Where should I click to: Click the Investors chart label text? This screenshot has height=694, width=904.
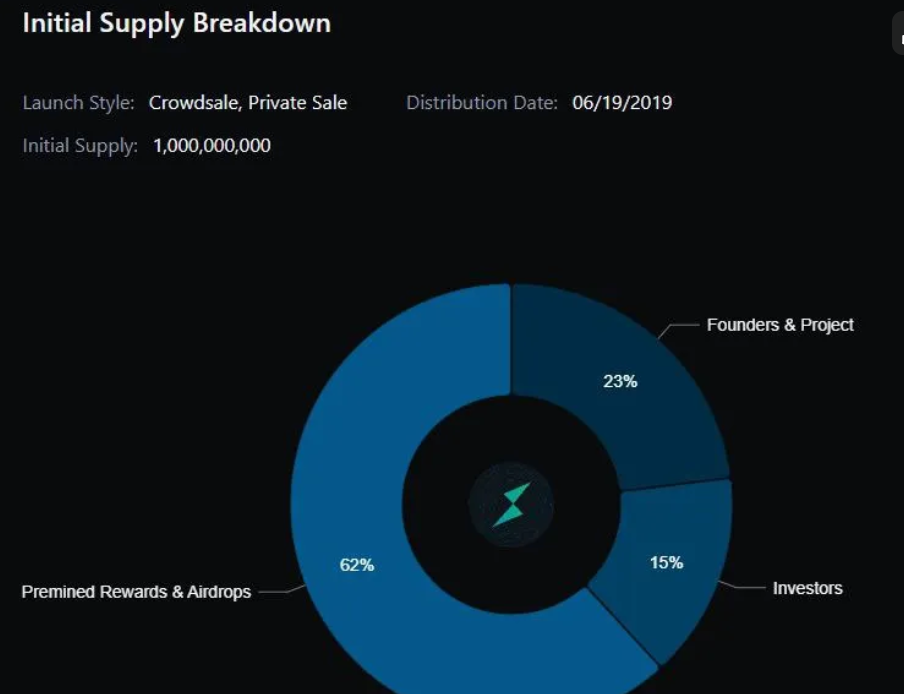807,588
